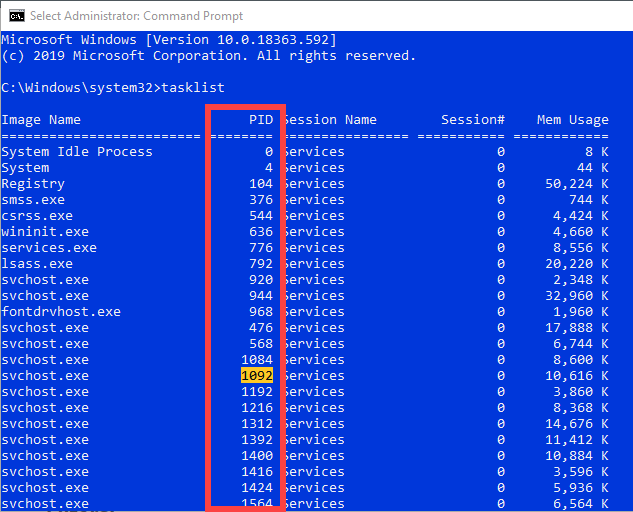Click PID 1416 of svchost.exe
Screen dimensions: 633x512
[x=257, y=472]
